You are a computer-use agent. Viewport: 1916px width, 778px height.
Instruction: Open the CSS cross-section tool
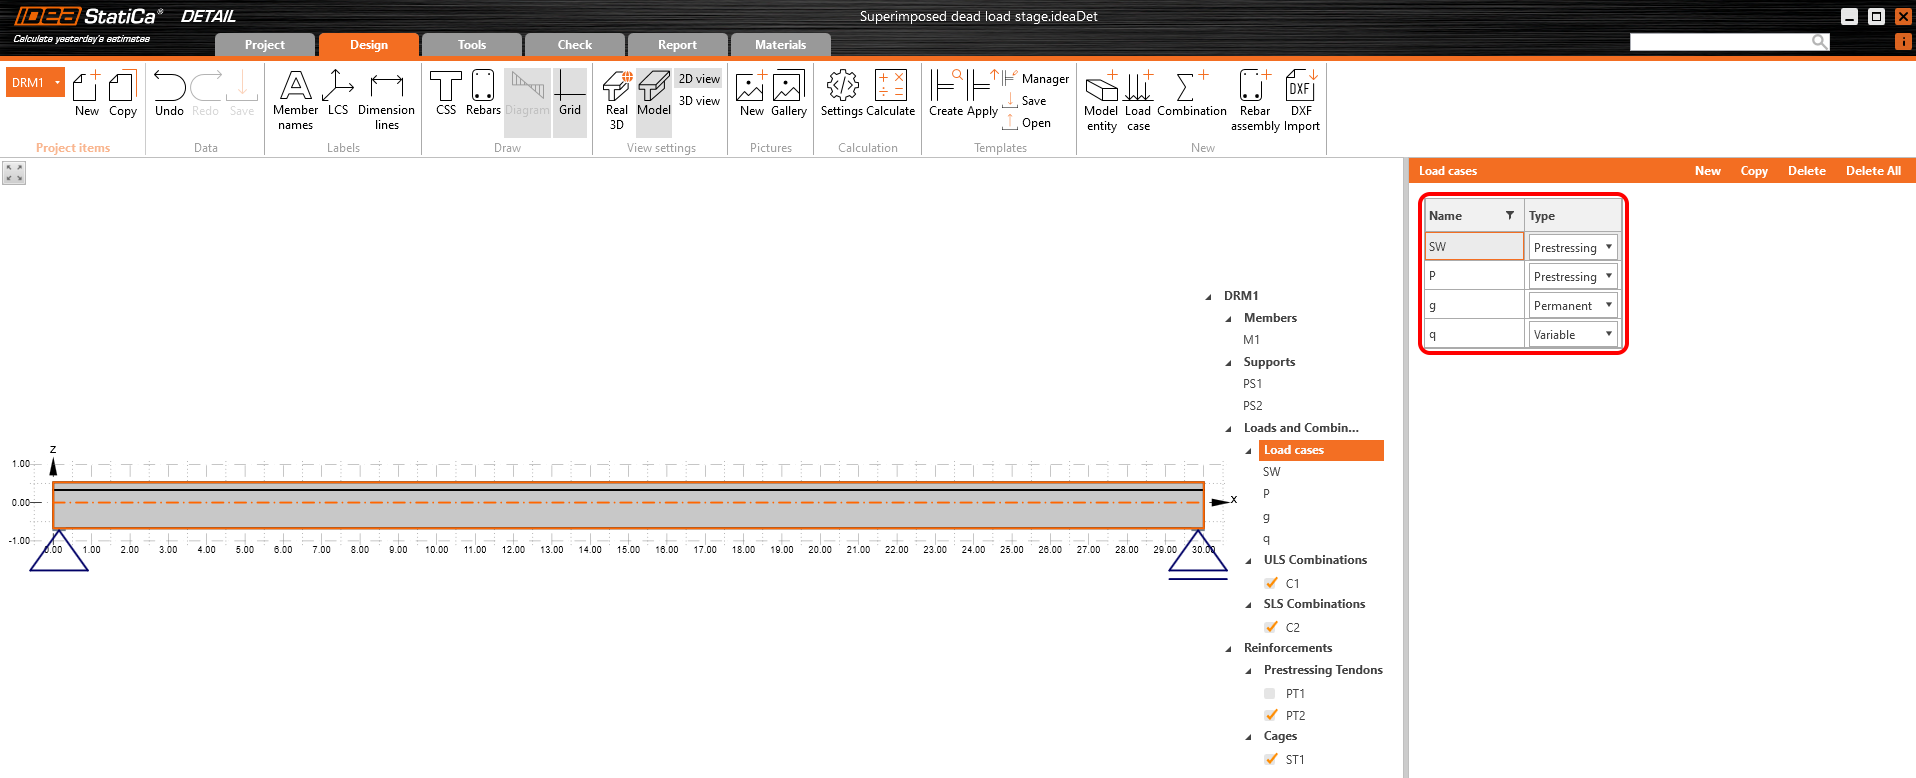point(446,93)
